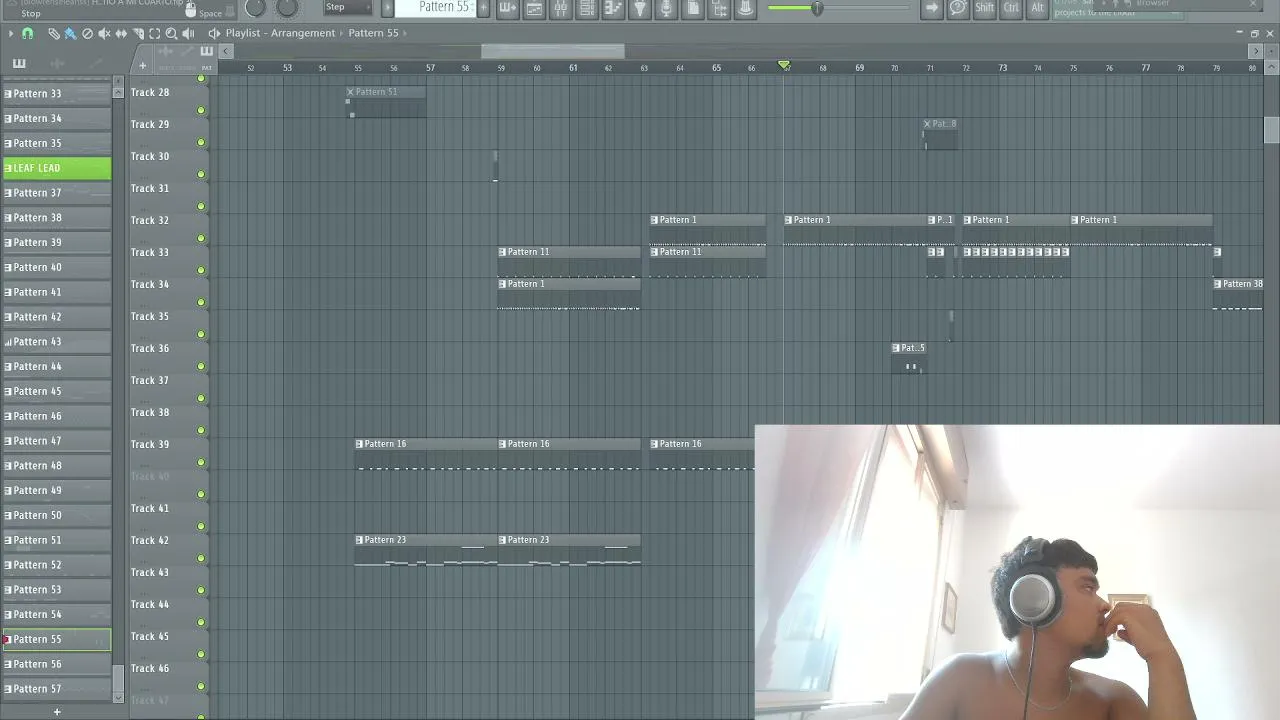Select Pattern 33 in picker list
This screenshot has width=1280, height=720.
[x=57, y=93]
